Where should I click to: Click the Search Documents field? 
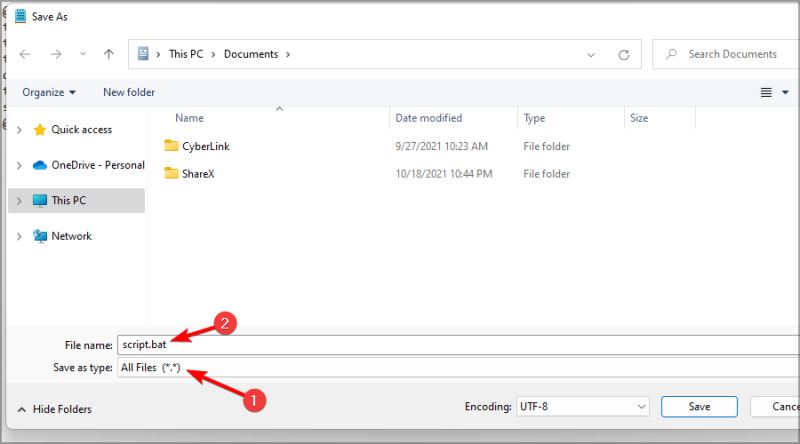click(x=727, y=54)
